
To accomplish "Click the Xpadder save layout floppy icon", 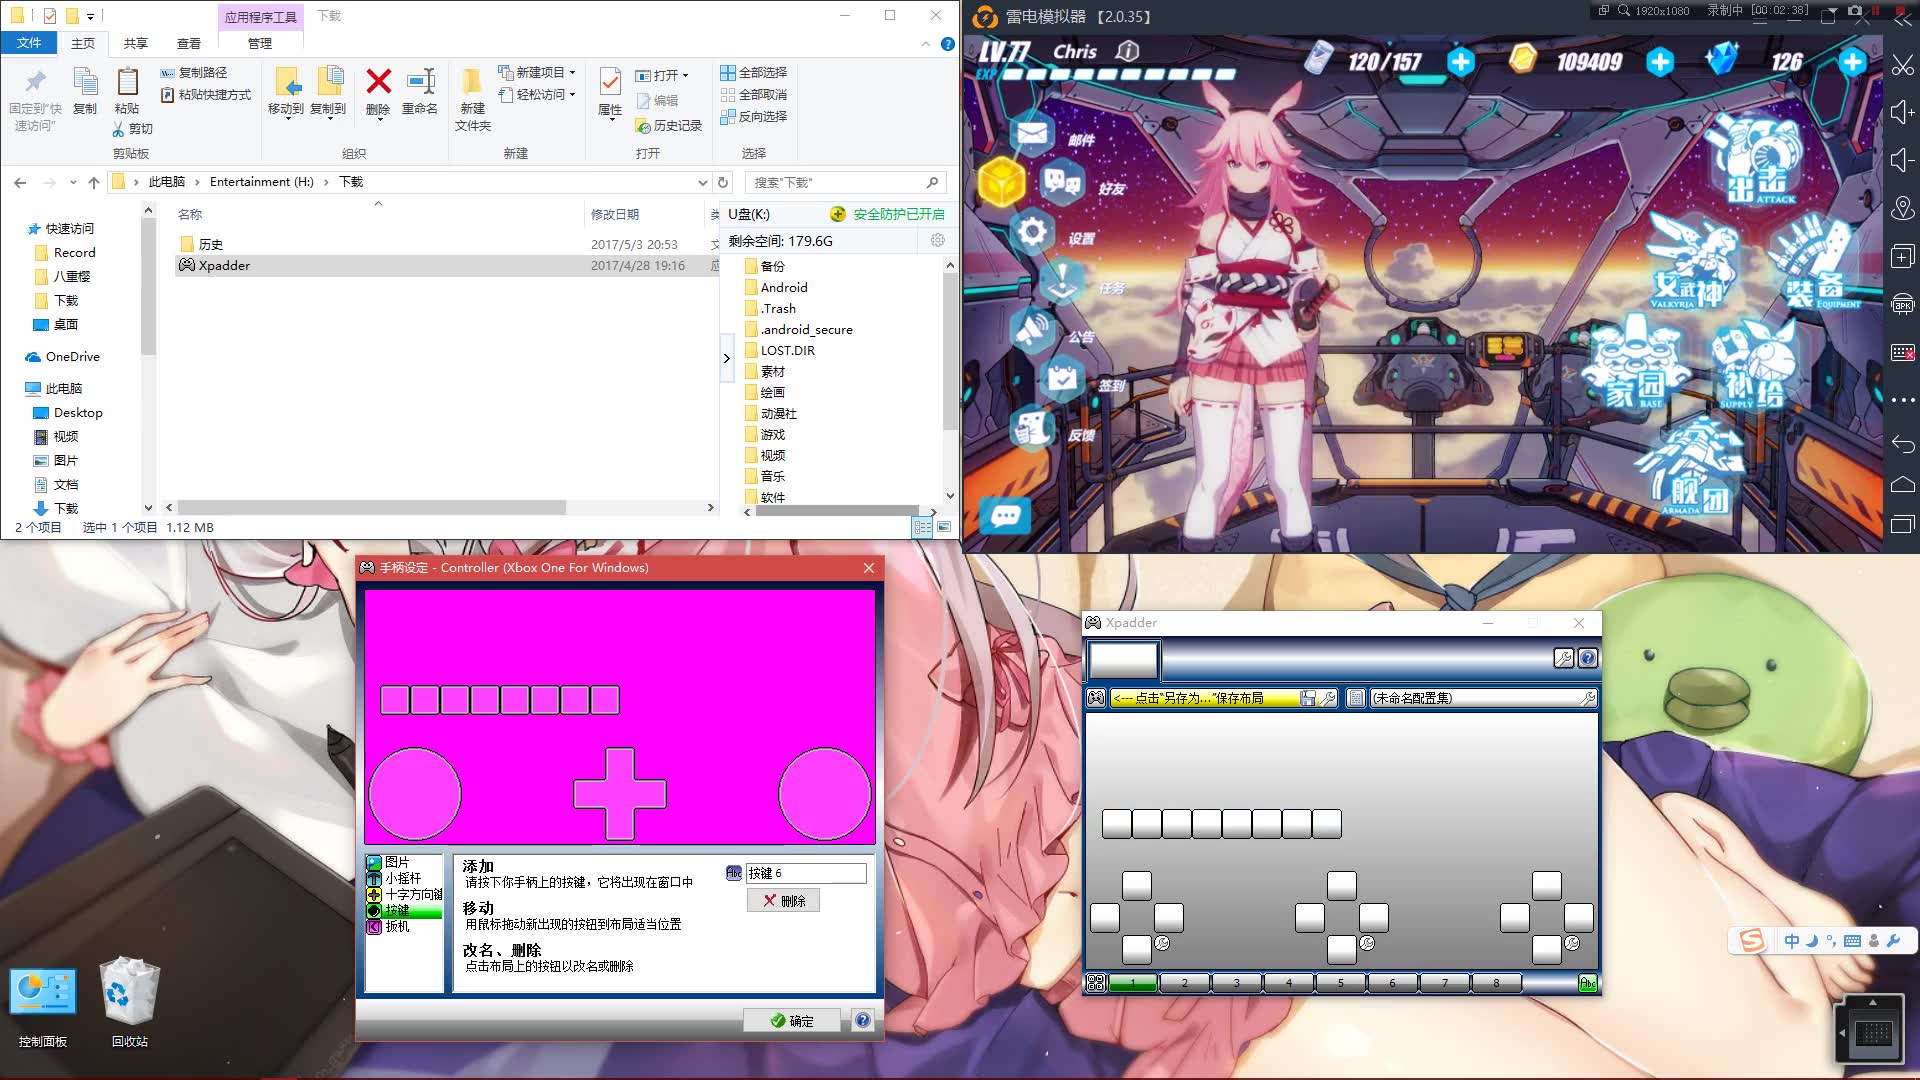I will [1307, 698].
